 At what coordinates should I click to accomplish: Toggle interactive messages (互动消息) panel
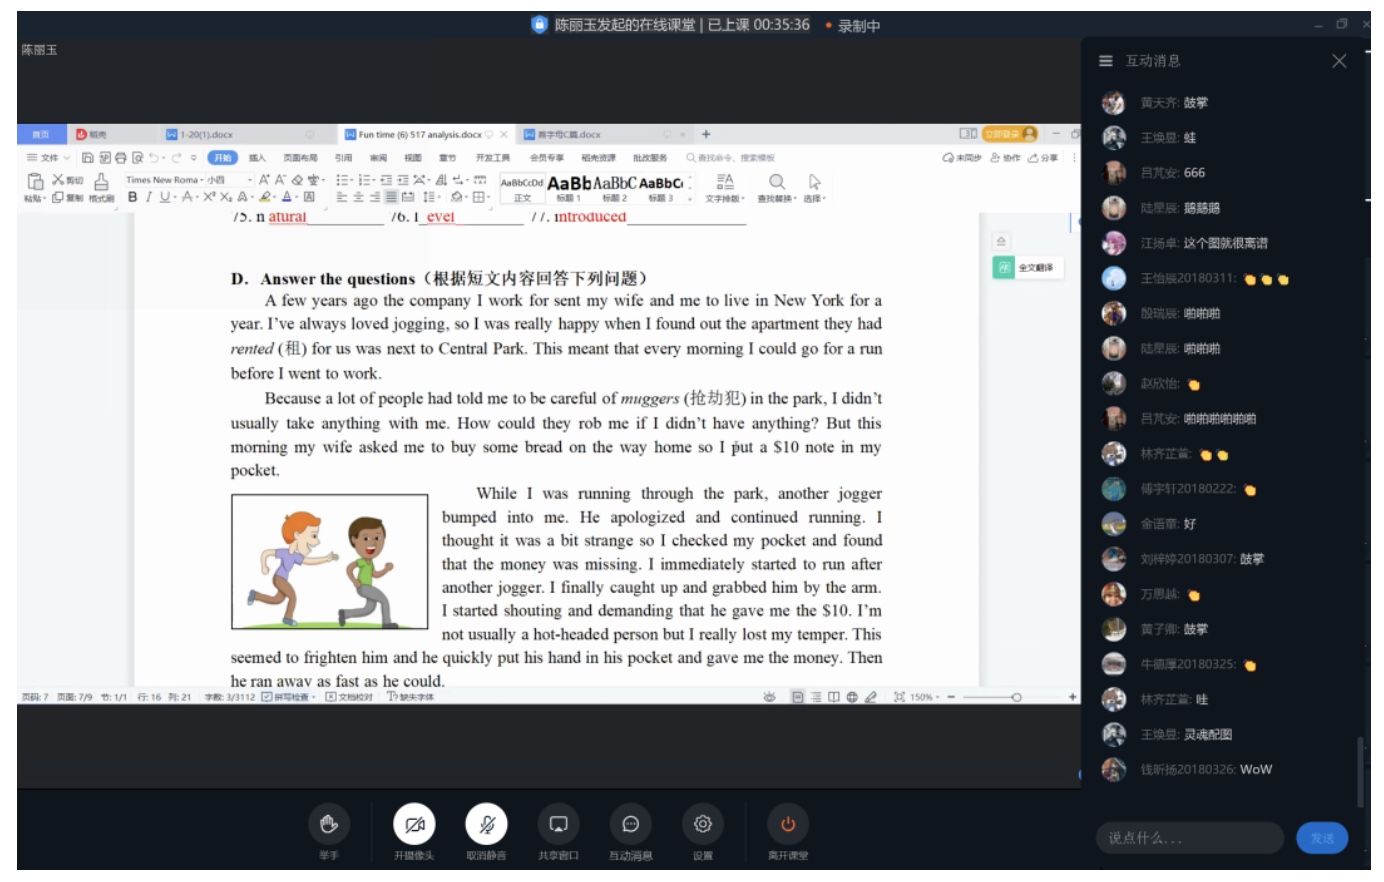click(631, 824)
